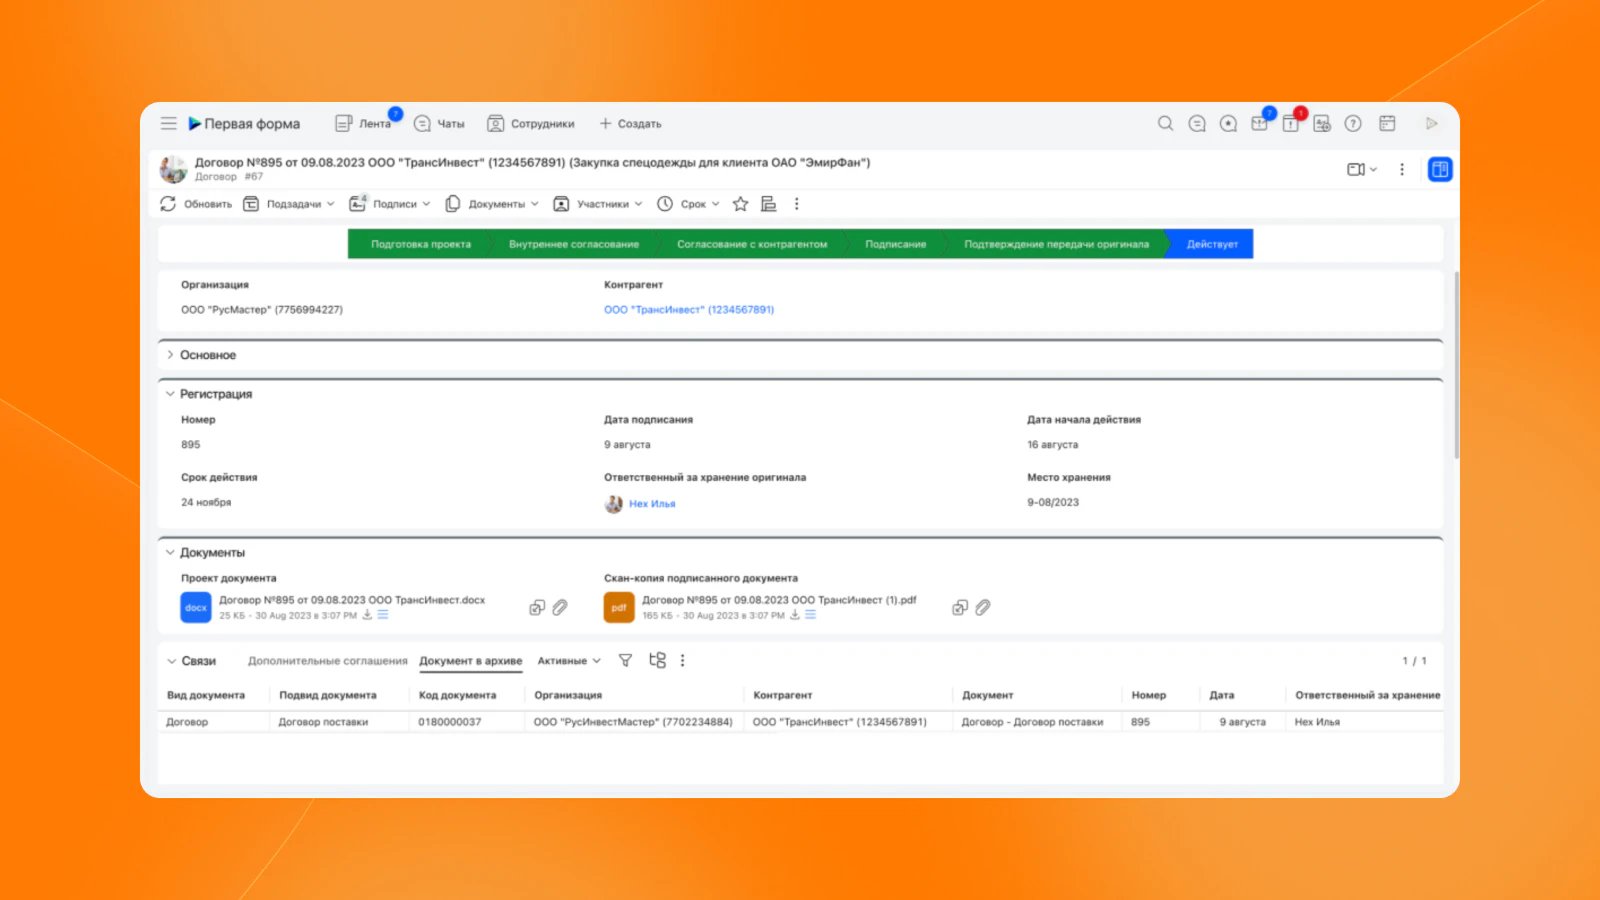Viewport: 1600px width, 900px height.
Task: Open Связи section three-dot menu
Action: (x=683, y=660)
